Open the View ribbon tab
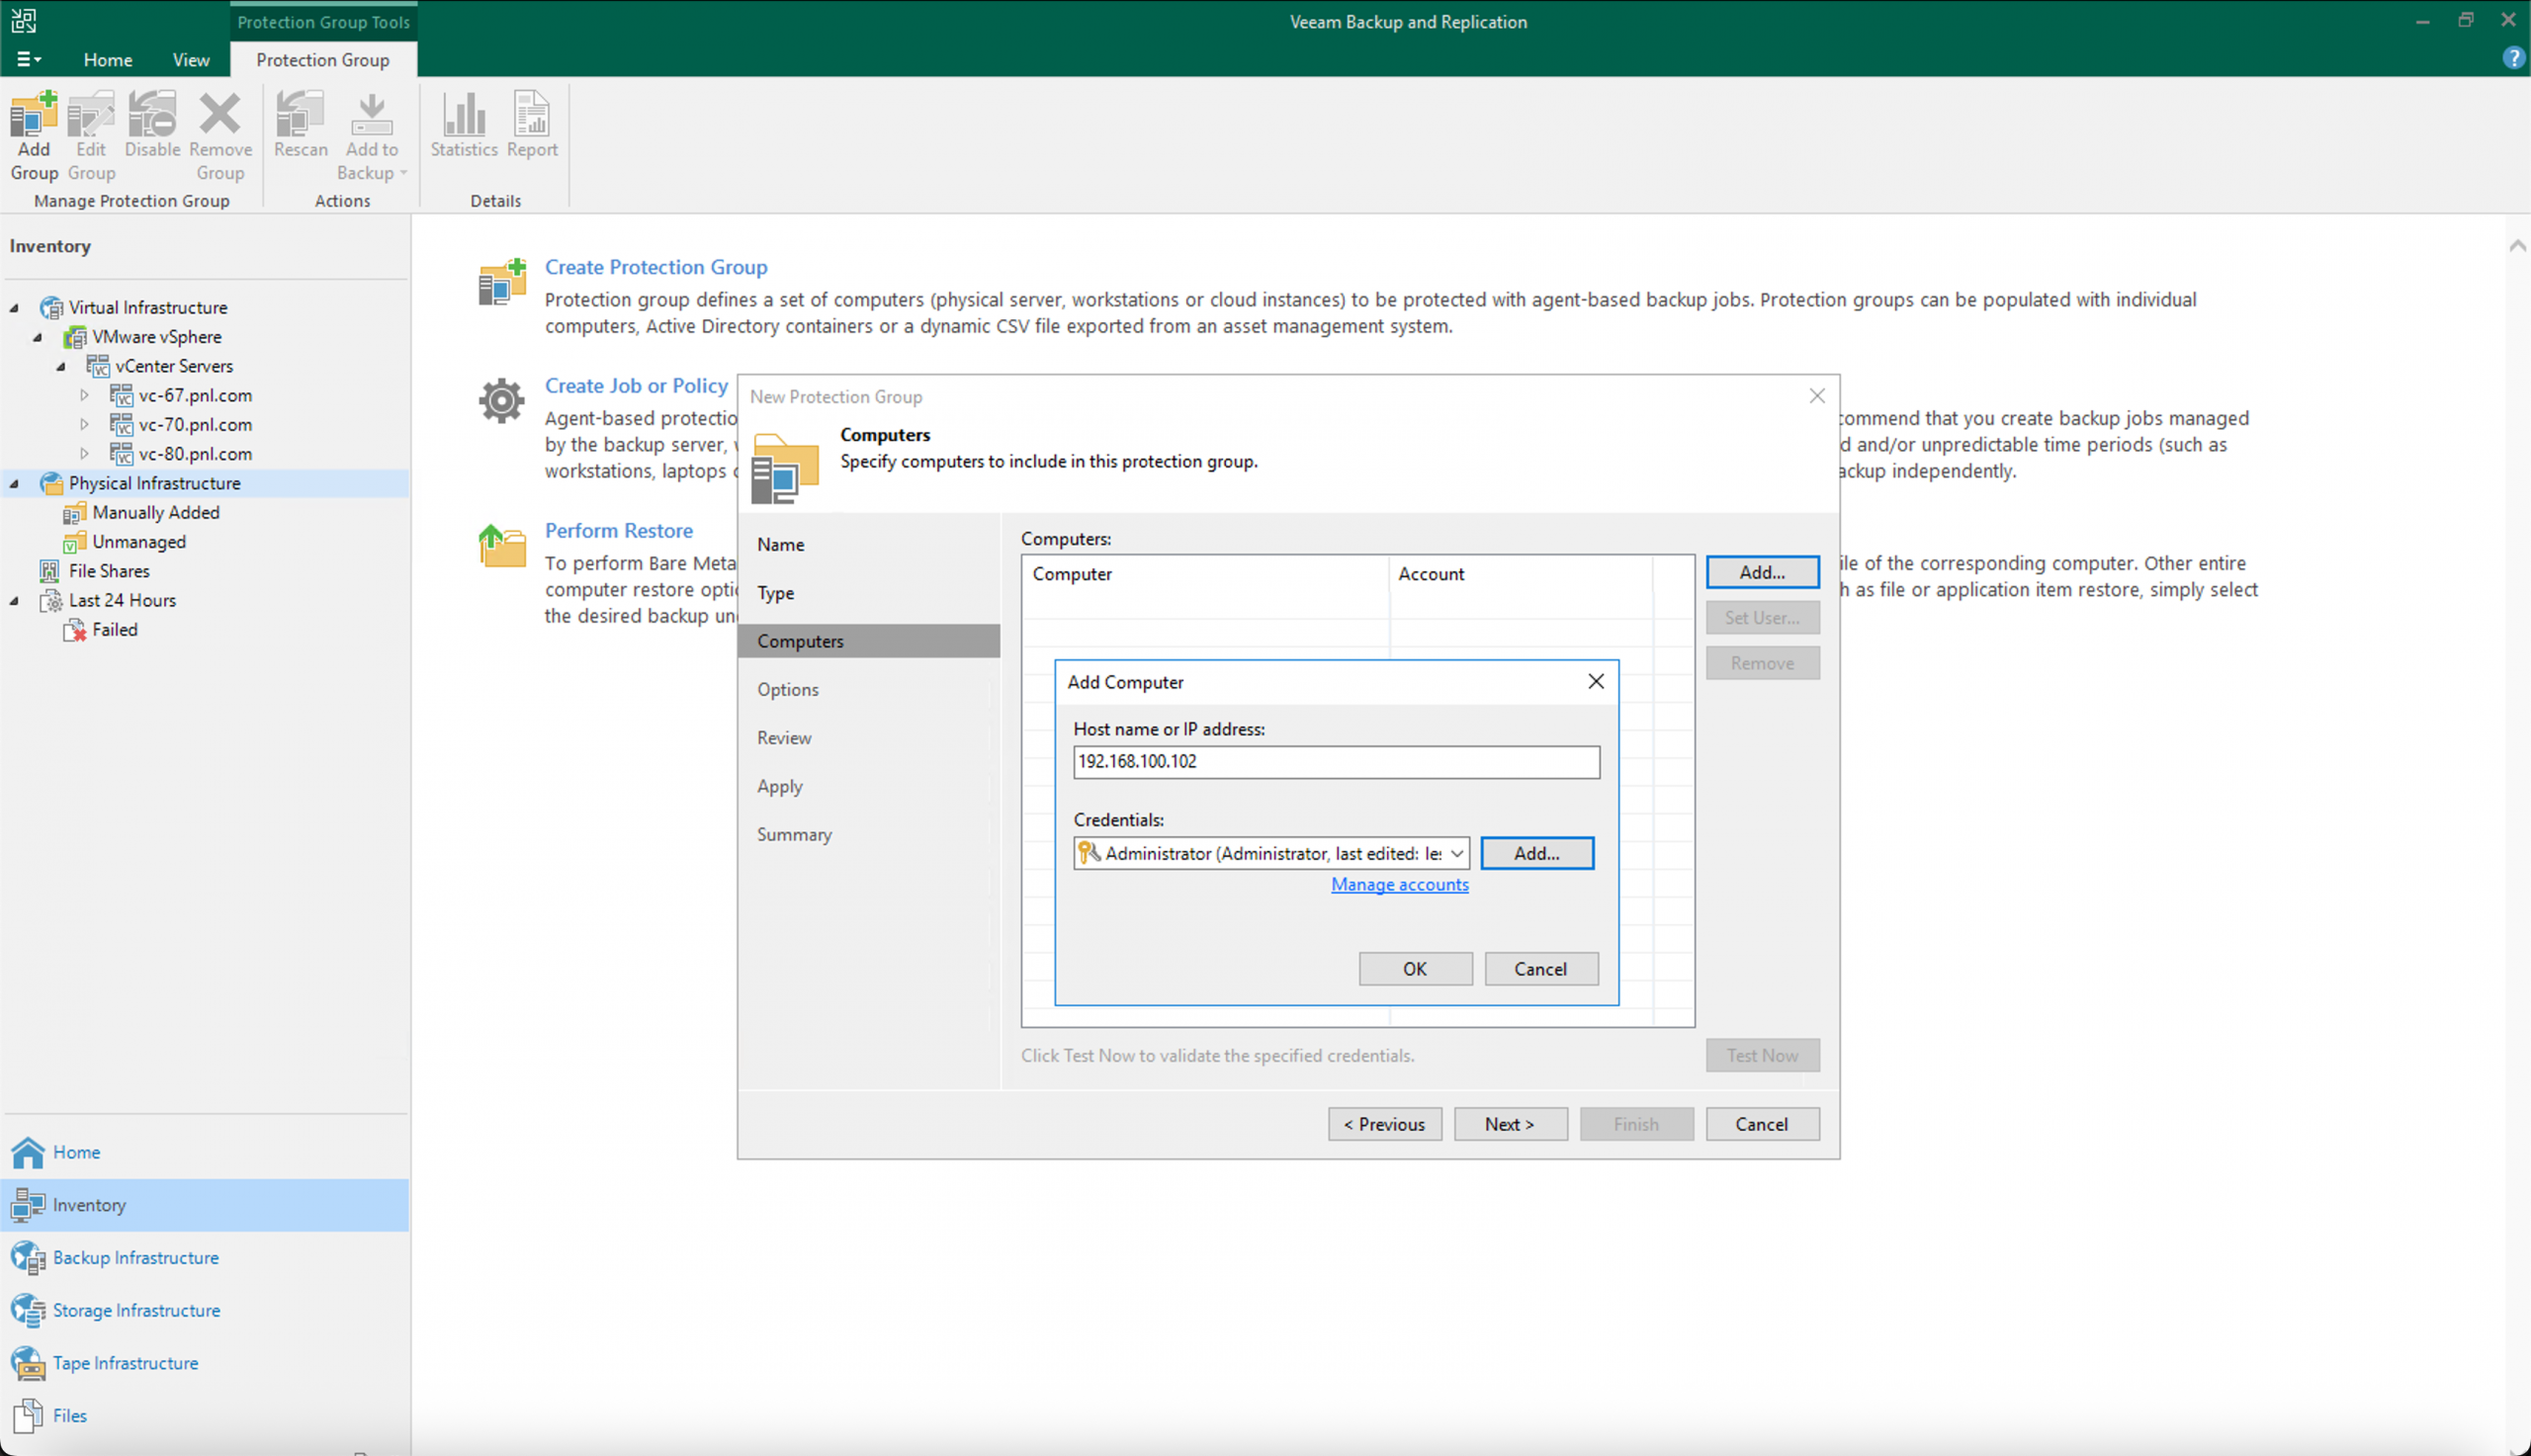 pyautogui.click(x=191, y=60)
